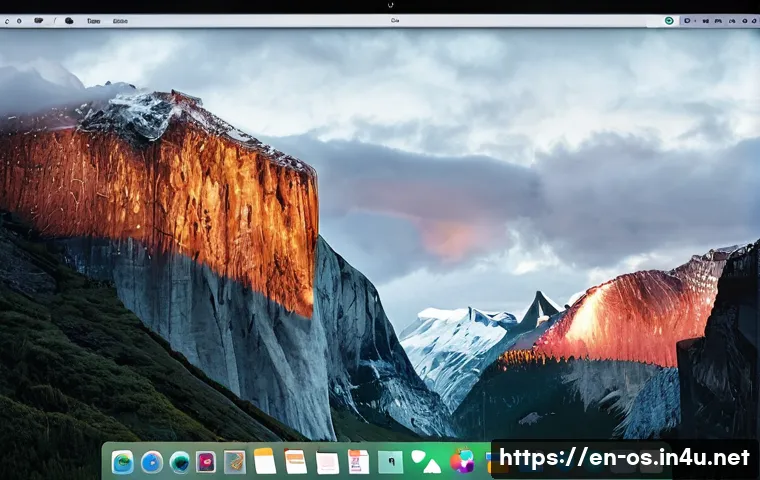Open the teal square dock icon with dark glyph
This screenshot has height=480, width=760.
pyautogui.click(x=391, y=462)
